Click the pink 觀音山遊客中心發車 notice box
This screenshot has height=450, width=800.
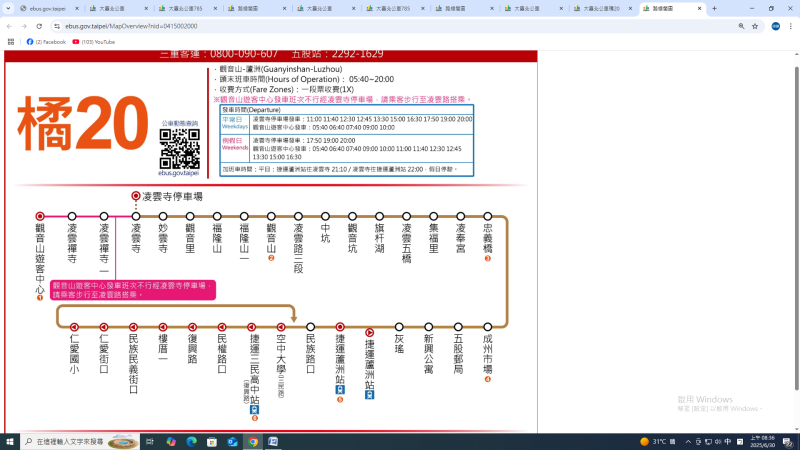point(133,290)
